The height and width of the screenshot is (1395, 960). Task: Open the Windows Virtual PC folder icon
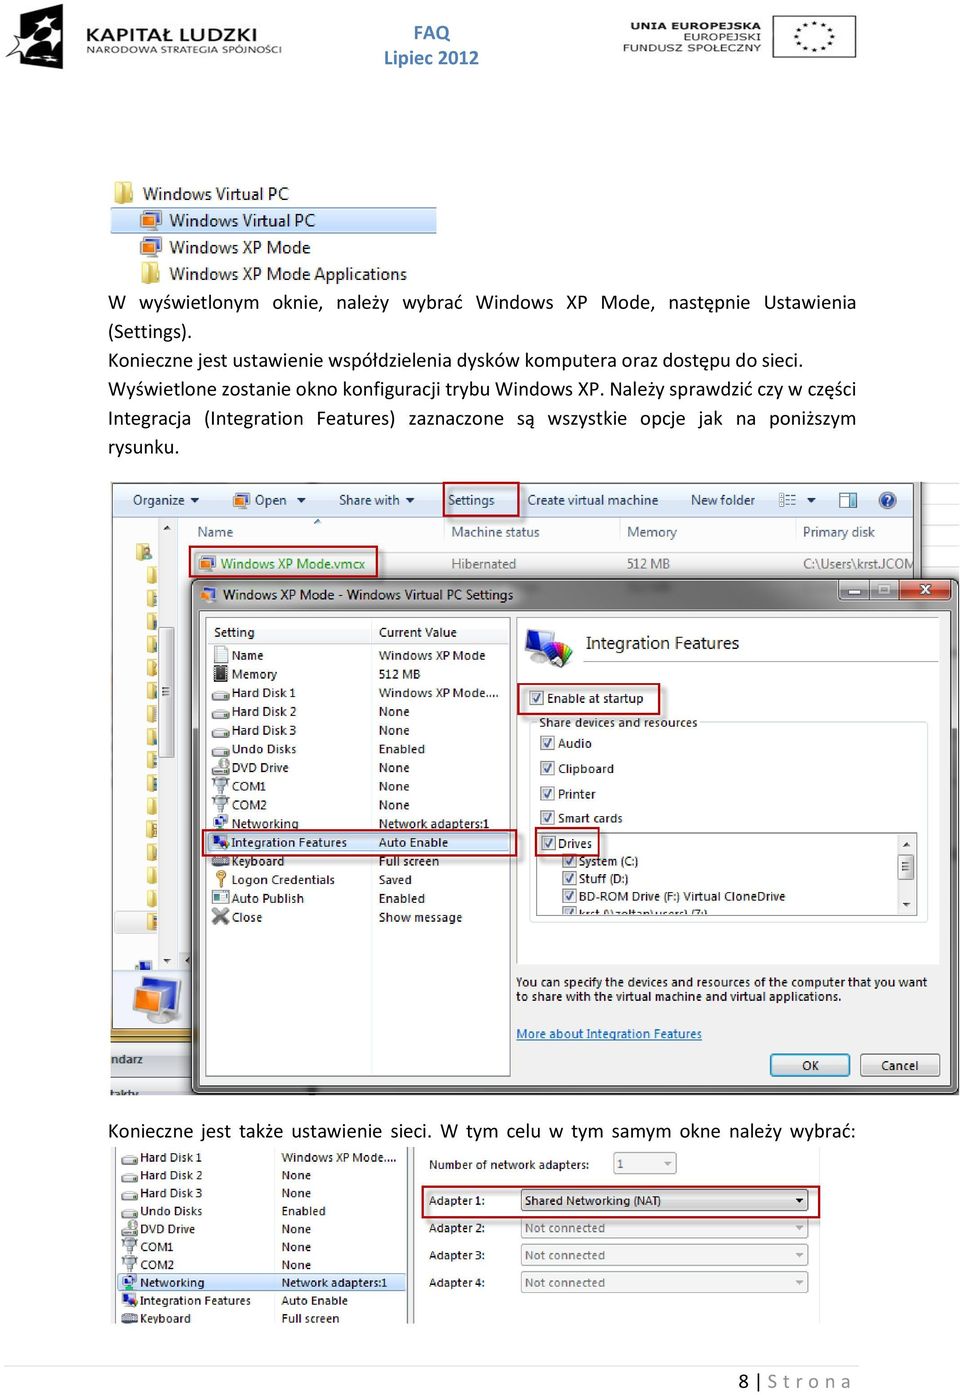point(124,193)
